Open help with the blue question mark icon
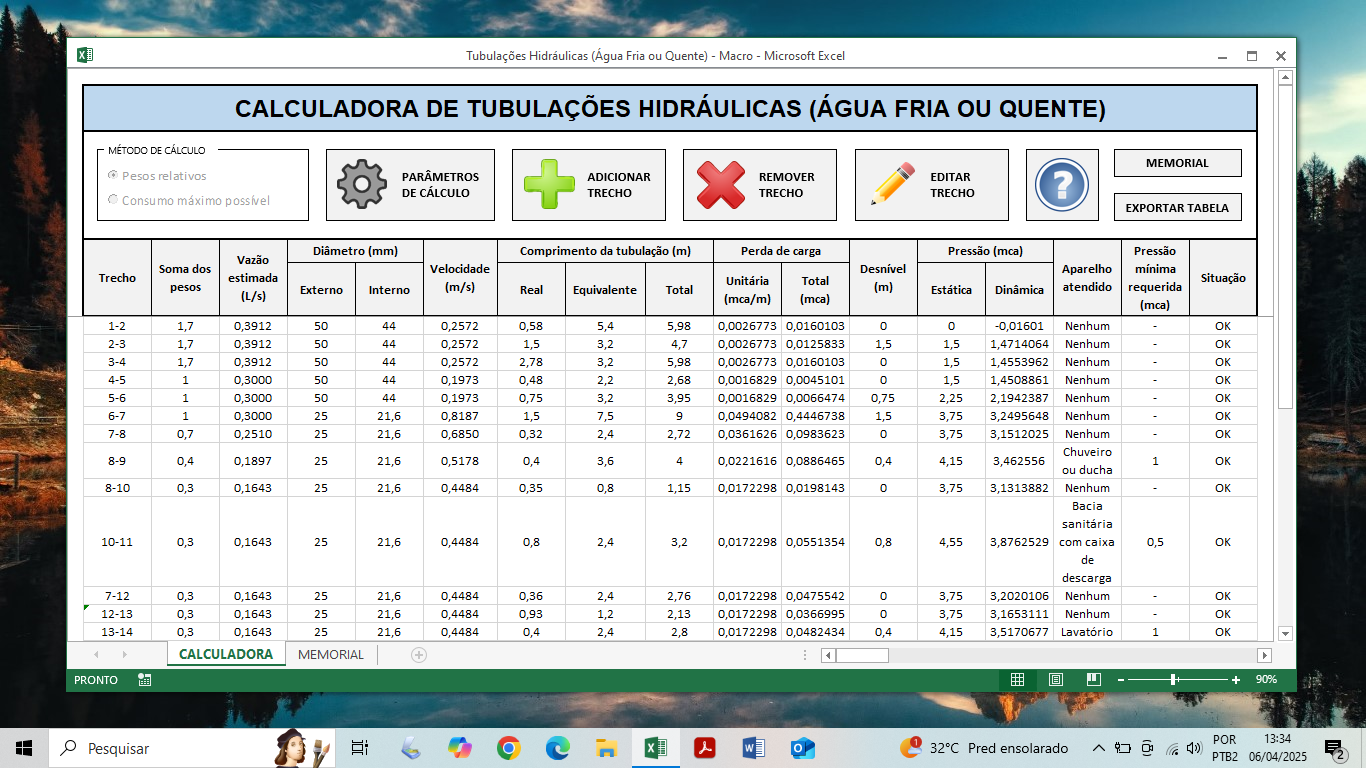Viewport: 1366px width, 768px height. coord(1061,185)
